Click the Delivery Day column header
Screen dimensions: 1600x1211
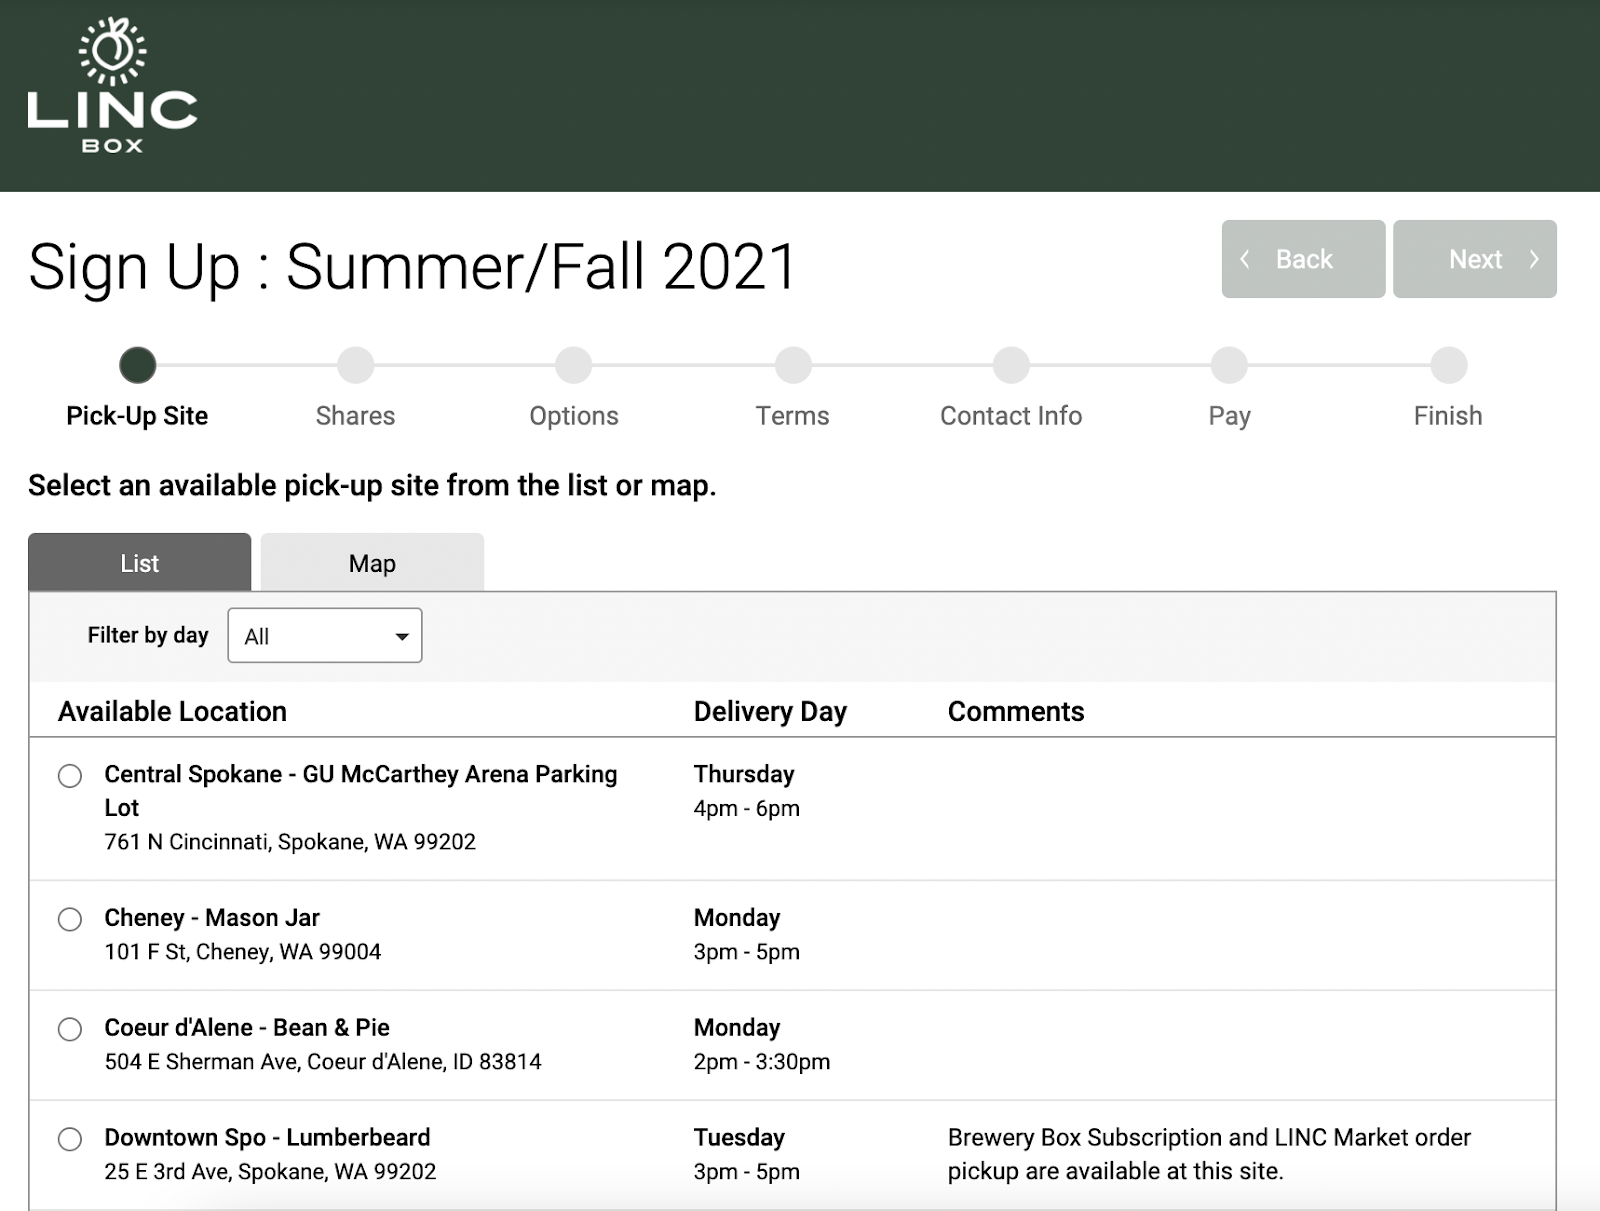770,711
